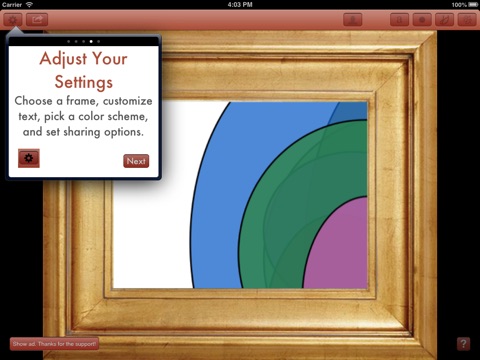This screenshot has width=480, height=360.
Task: Select the highlighted fourth page dot
Action: point(91,42)
